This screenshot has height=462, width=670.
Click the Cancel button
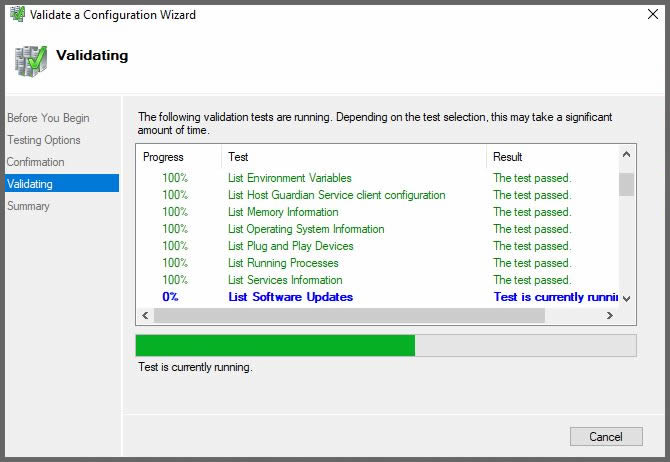click(x=605, y=436)
